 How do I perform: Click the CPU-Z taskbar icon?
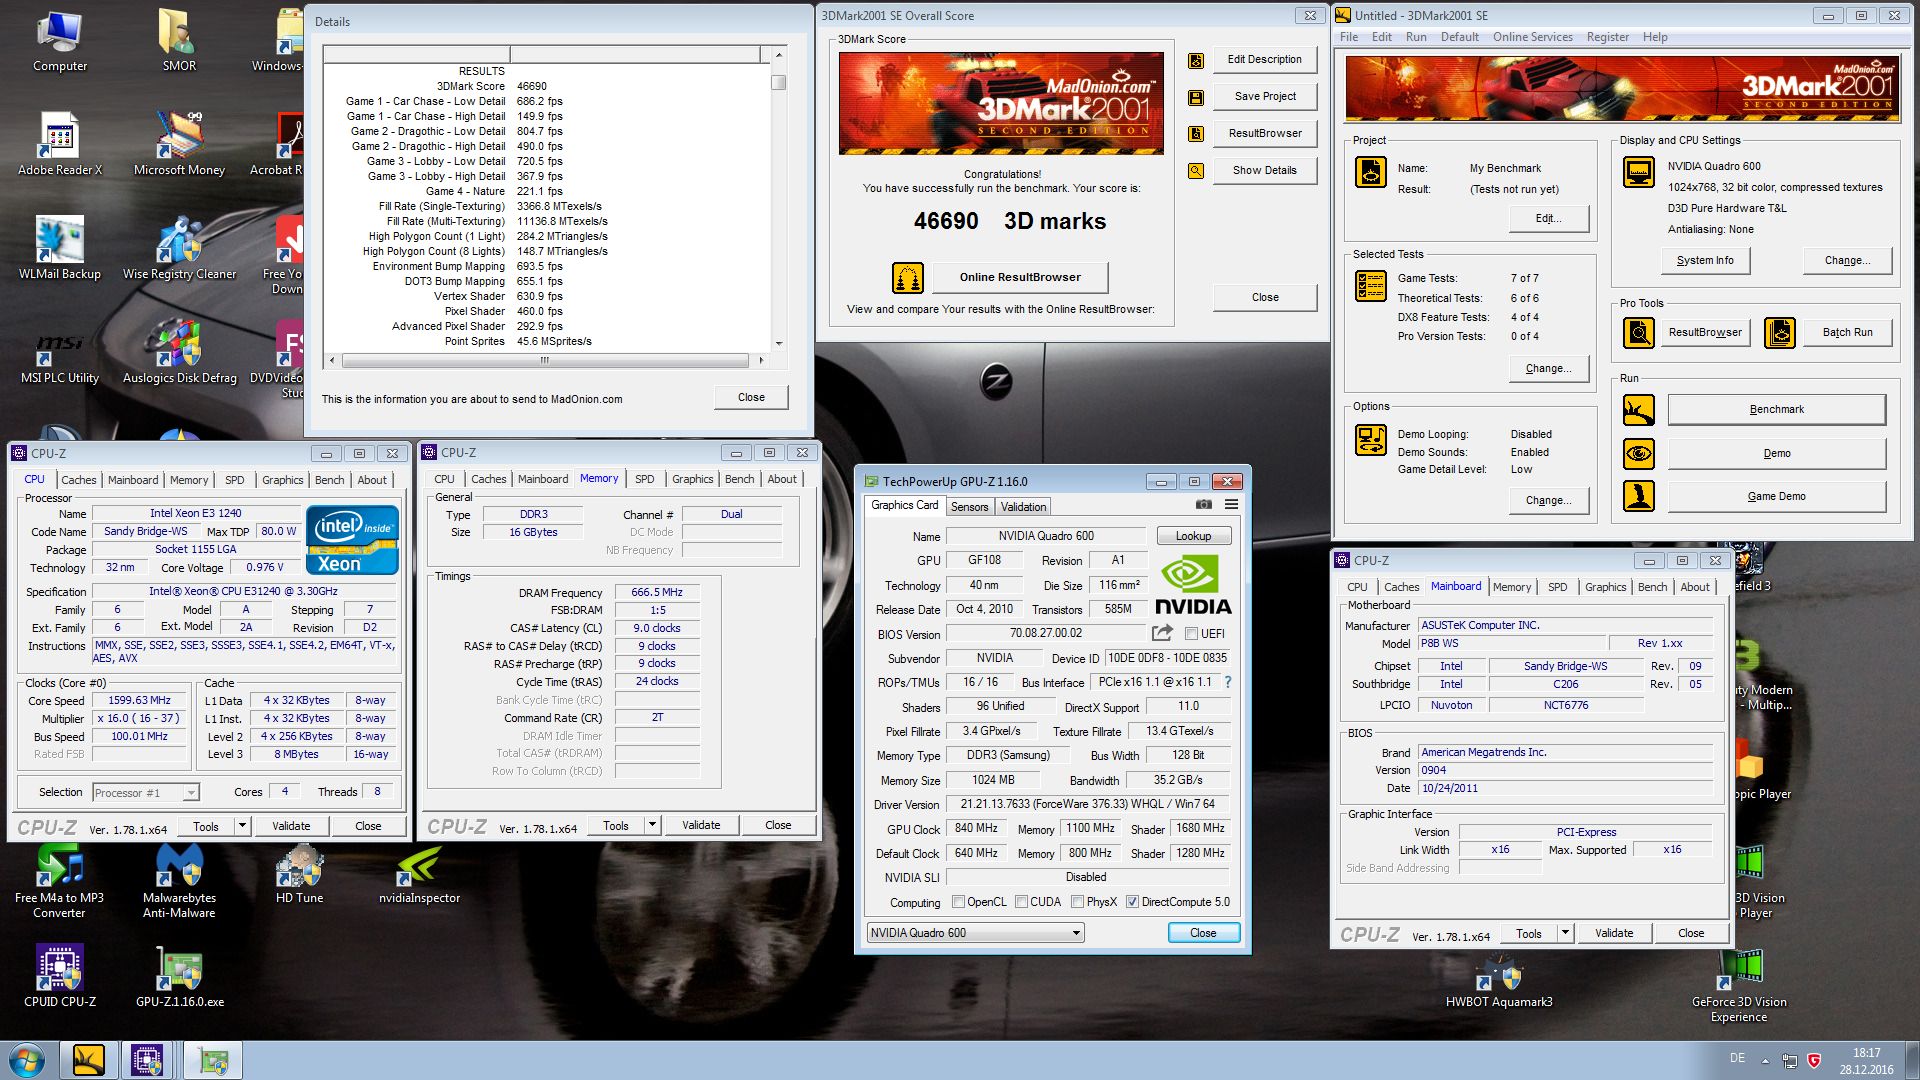tap(147, 1060)
